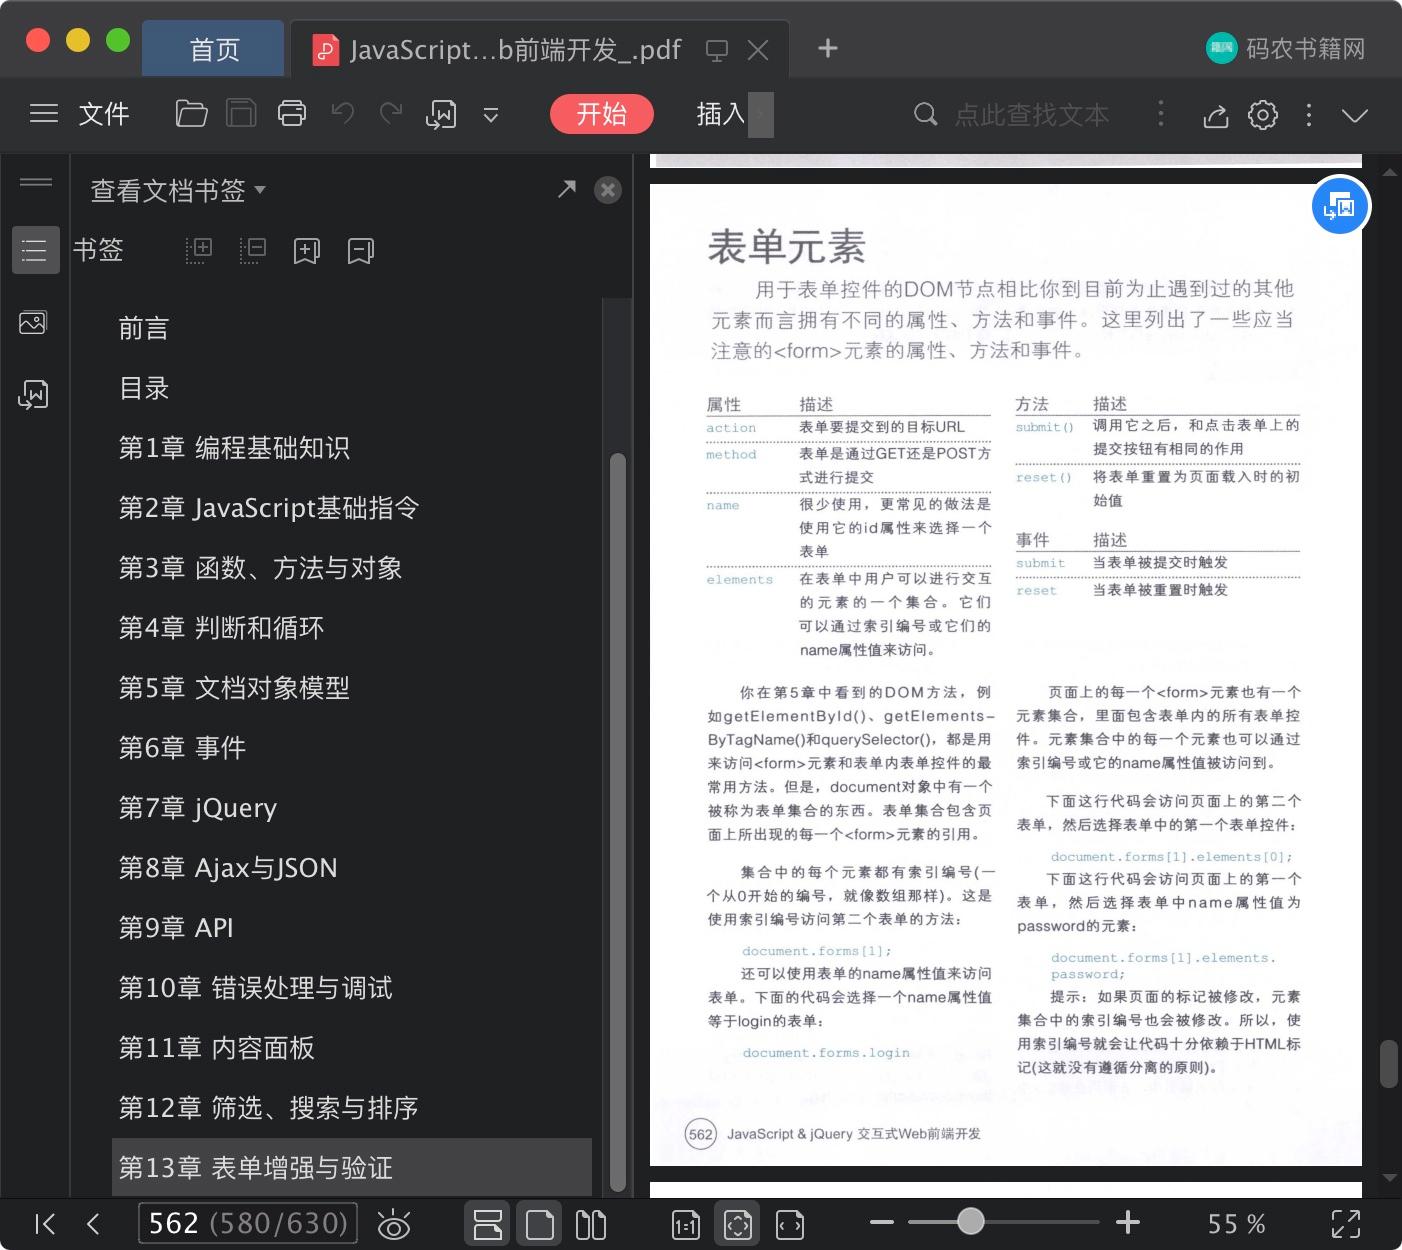Click the undo arrow icon
This screenshot has height=1250, width=1402.
pos(342,114)
